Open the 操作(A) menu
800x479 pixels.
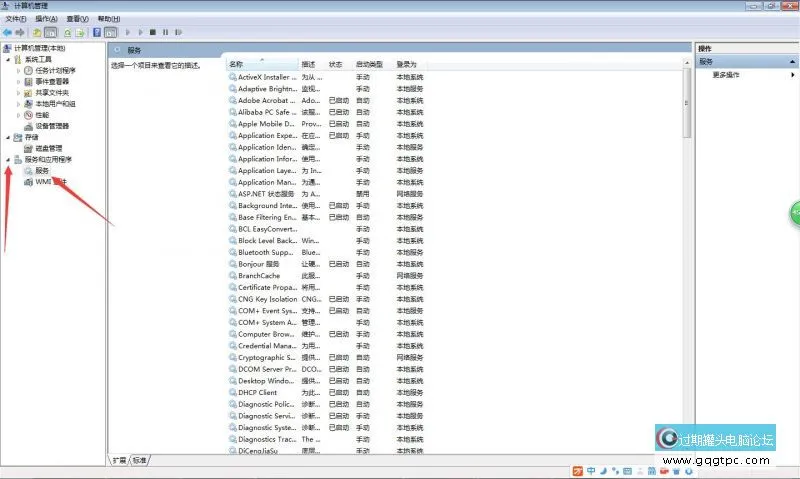tap(46, 19)
